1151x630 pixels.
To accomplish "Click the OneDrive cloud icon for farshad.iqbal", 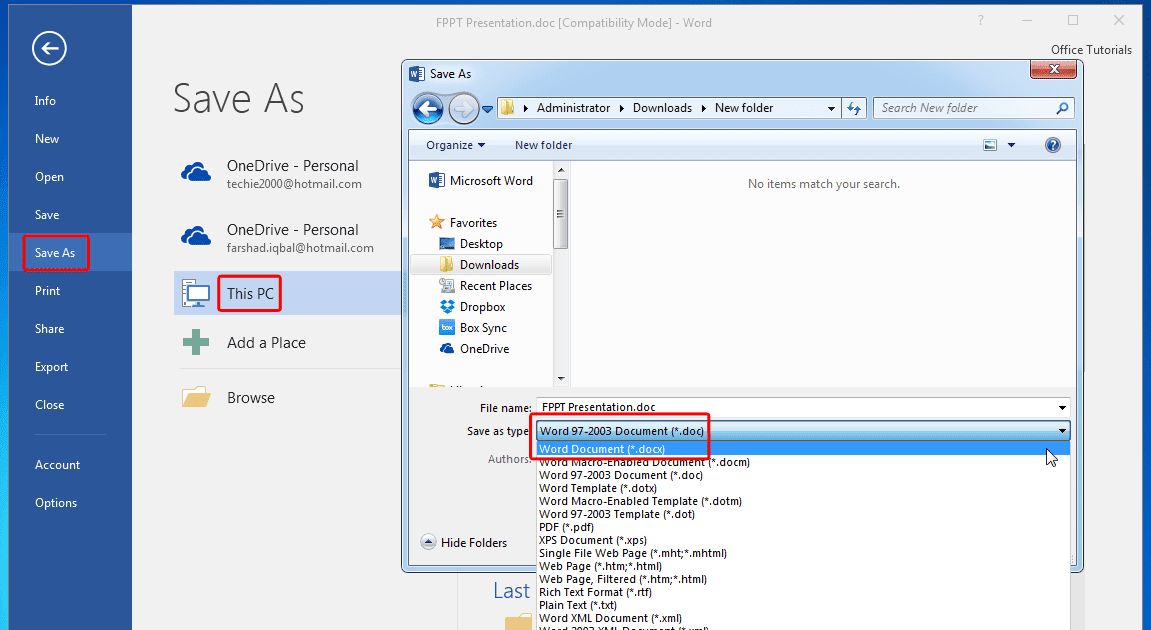I will (x=196, y=237).
